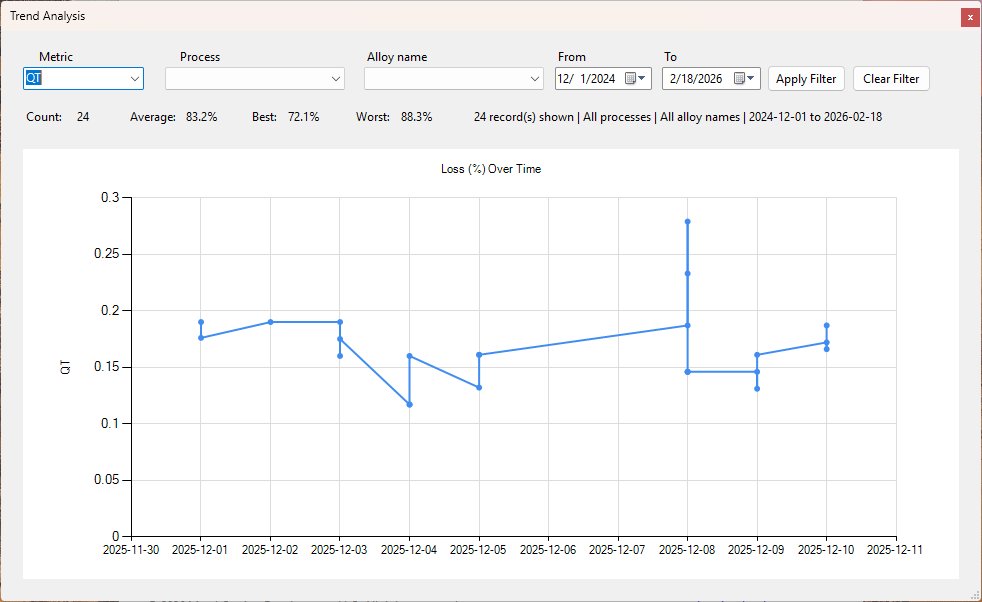Click the QT vertical axis label
Image resolution: width=982 pixels, height=602 pixels.
pyautogui.click(x=65, y=367)
